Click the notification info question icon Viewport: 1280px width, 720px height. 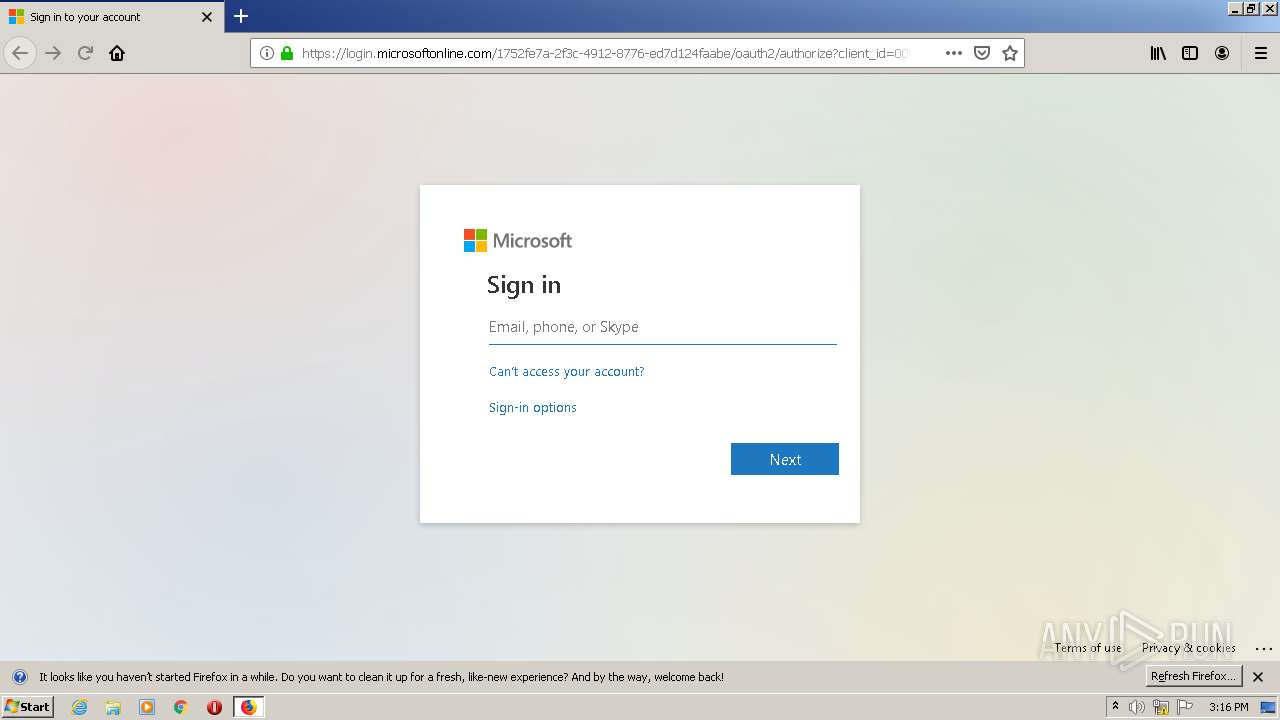coord(19,677)
